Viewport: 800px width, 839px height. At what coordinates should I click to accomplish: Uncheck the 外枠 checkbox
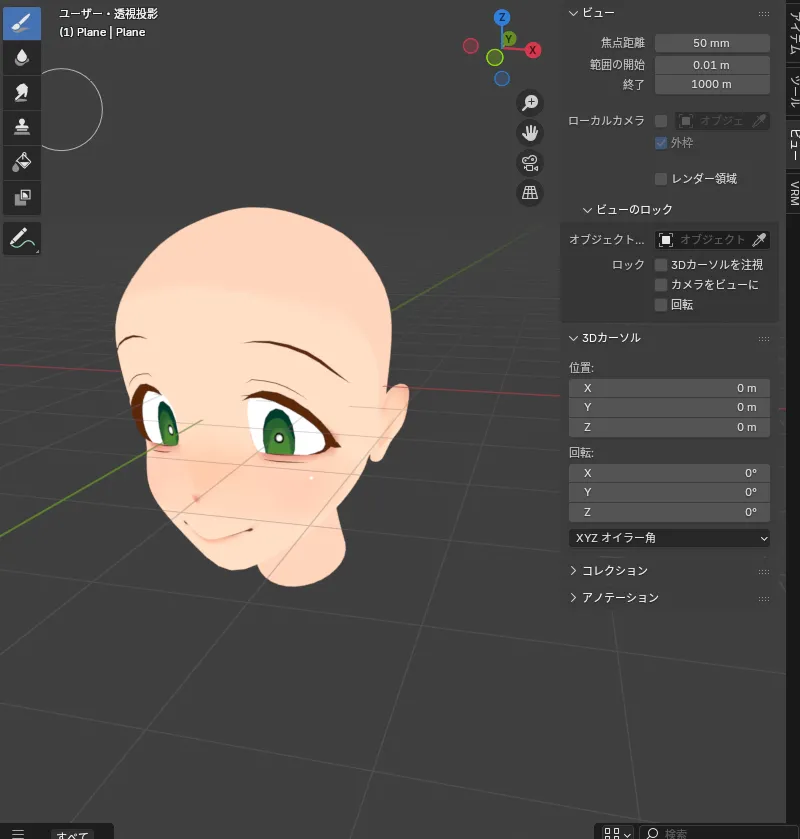click(x=661, y=143)
